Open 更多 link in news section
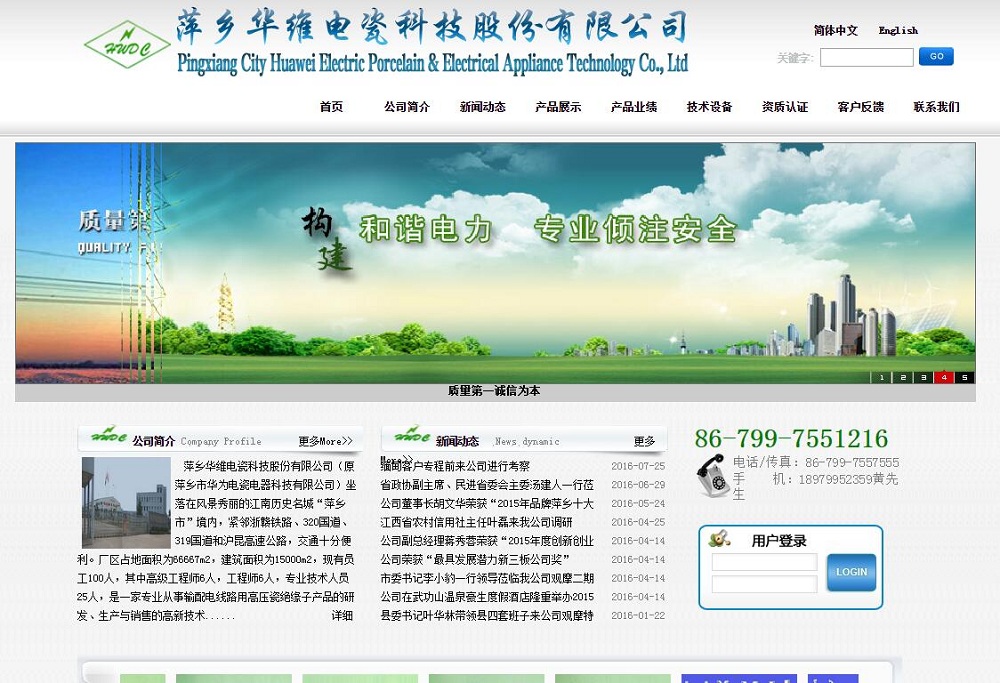The image size is (1000, 683). (644, 441)
